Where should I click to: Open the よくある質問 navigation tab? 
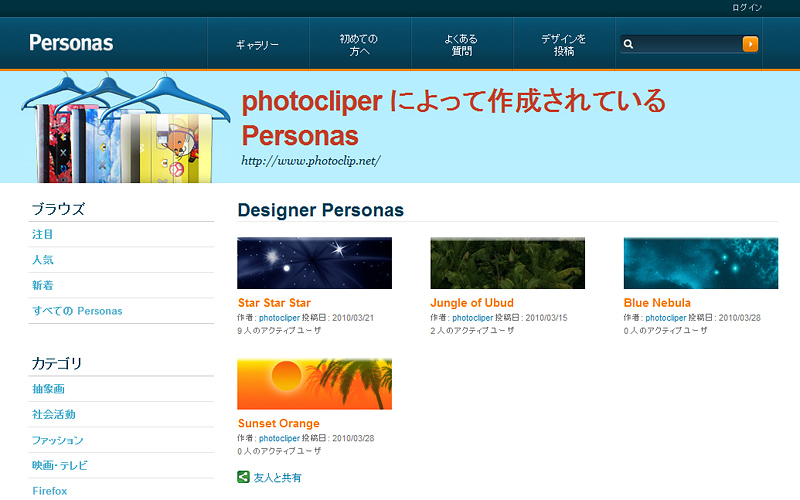[461, 44]
